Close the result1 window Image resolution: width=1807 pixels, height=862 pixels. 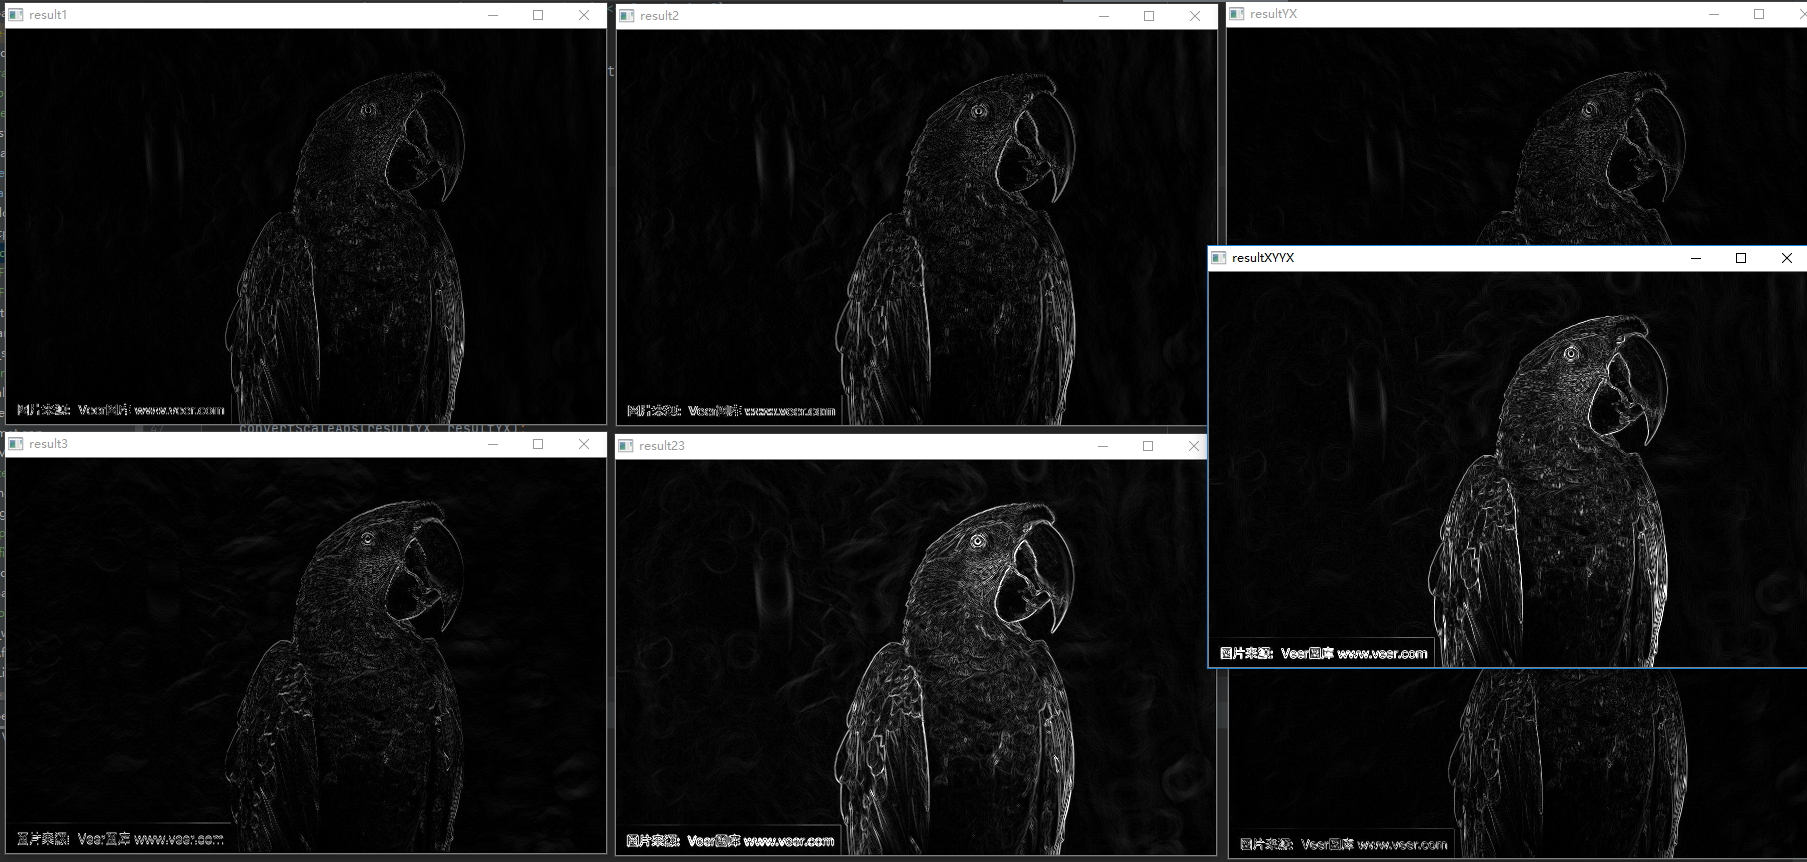(x=584, y=15)
